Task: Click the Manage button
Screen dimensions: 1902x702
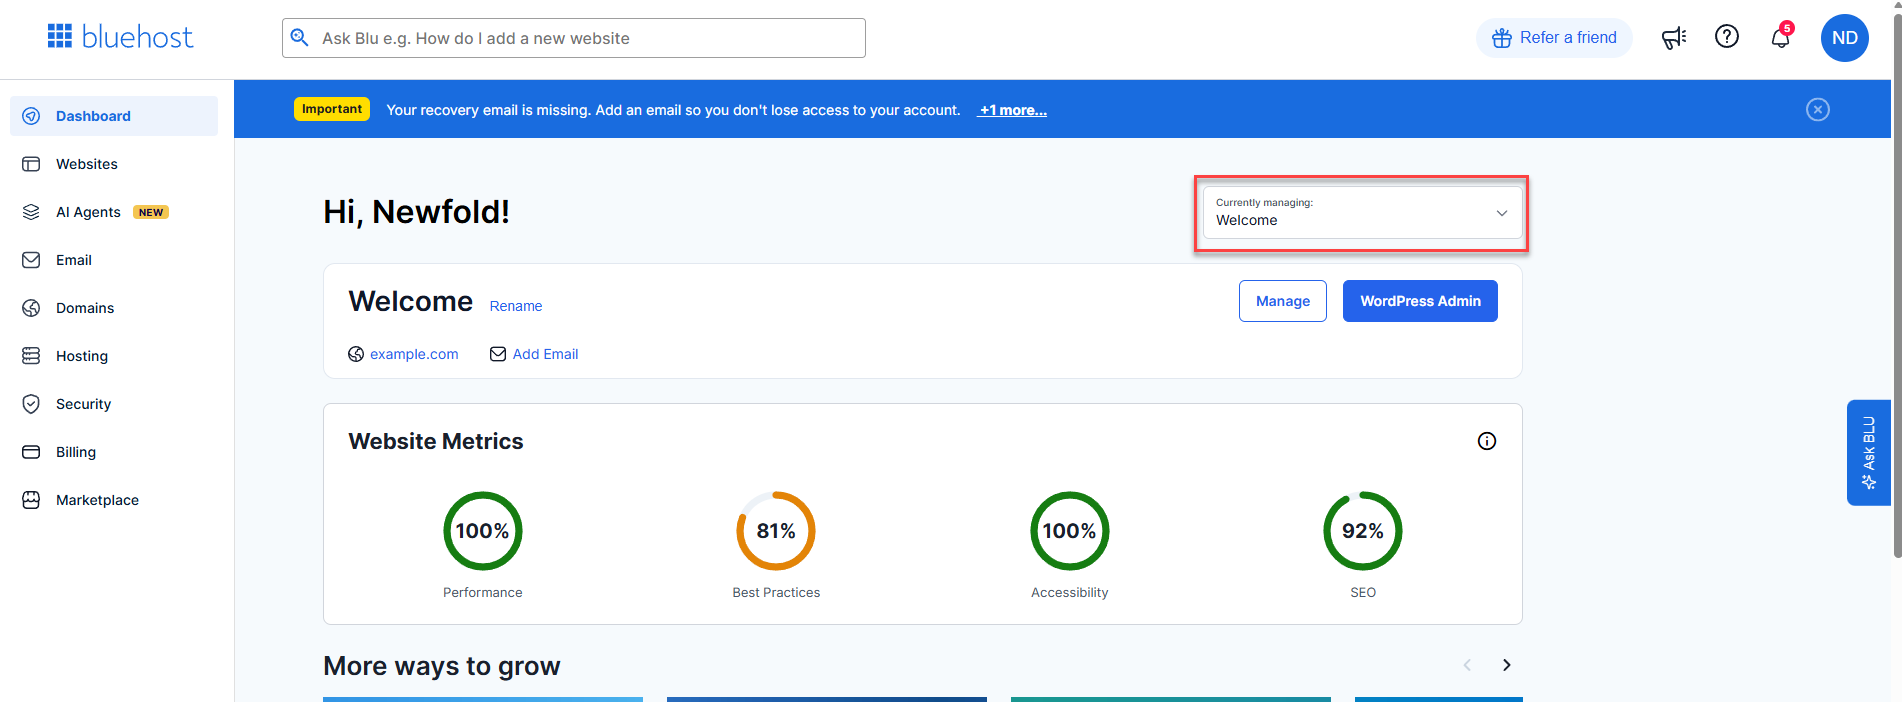Action: tap(1283, 301)
